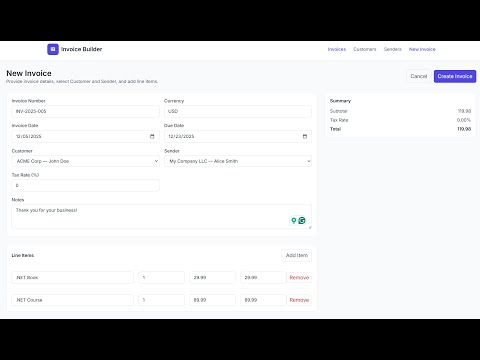Viewport: 480px width, 360px height.
Task: Click the Invoice Date field text
Action: [x=29, y=136]
